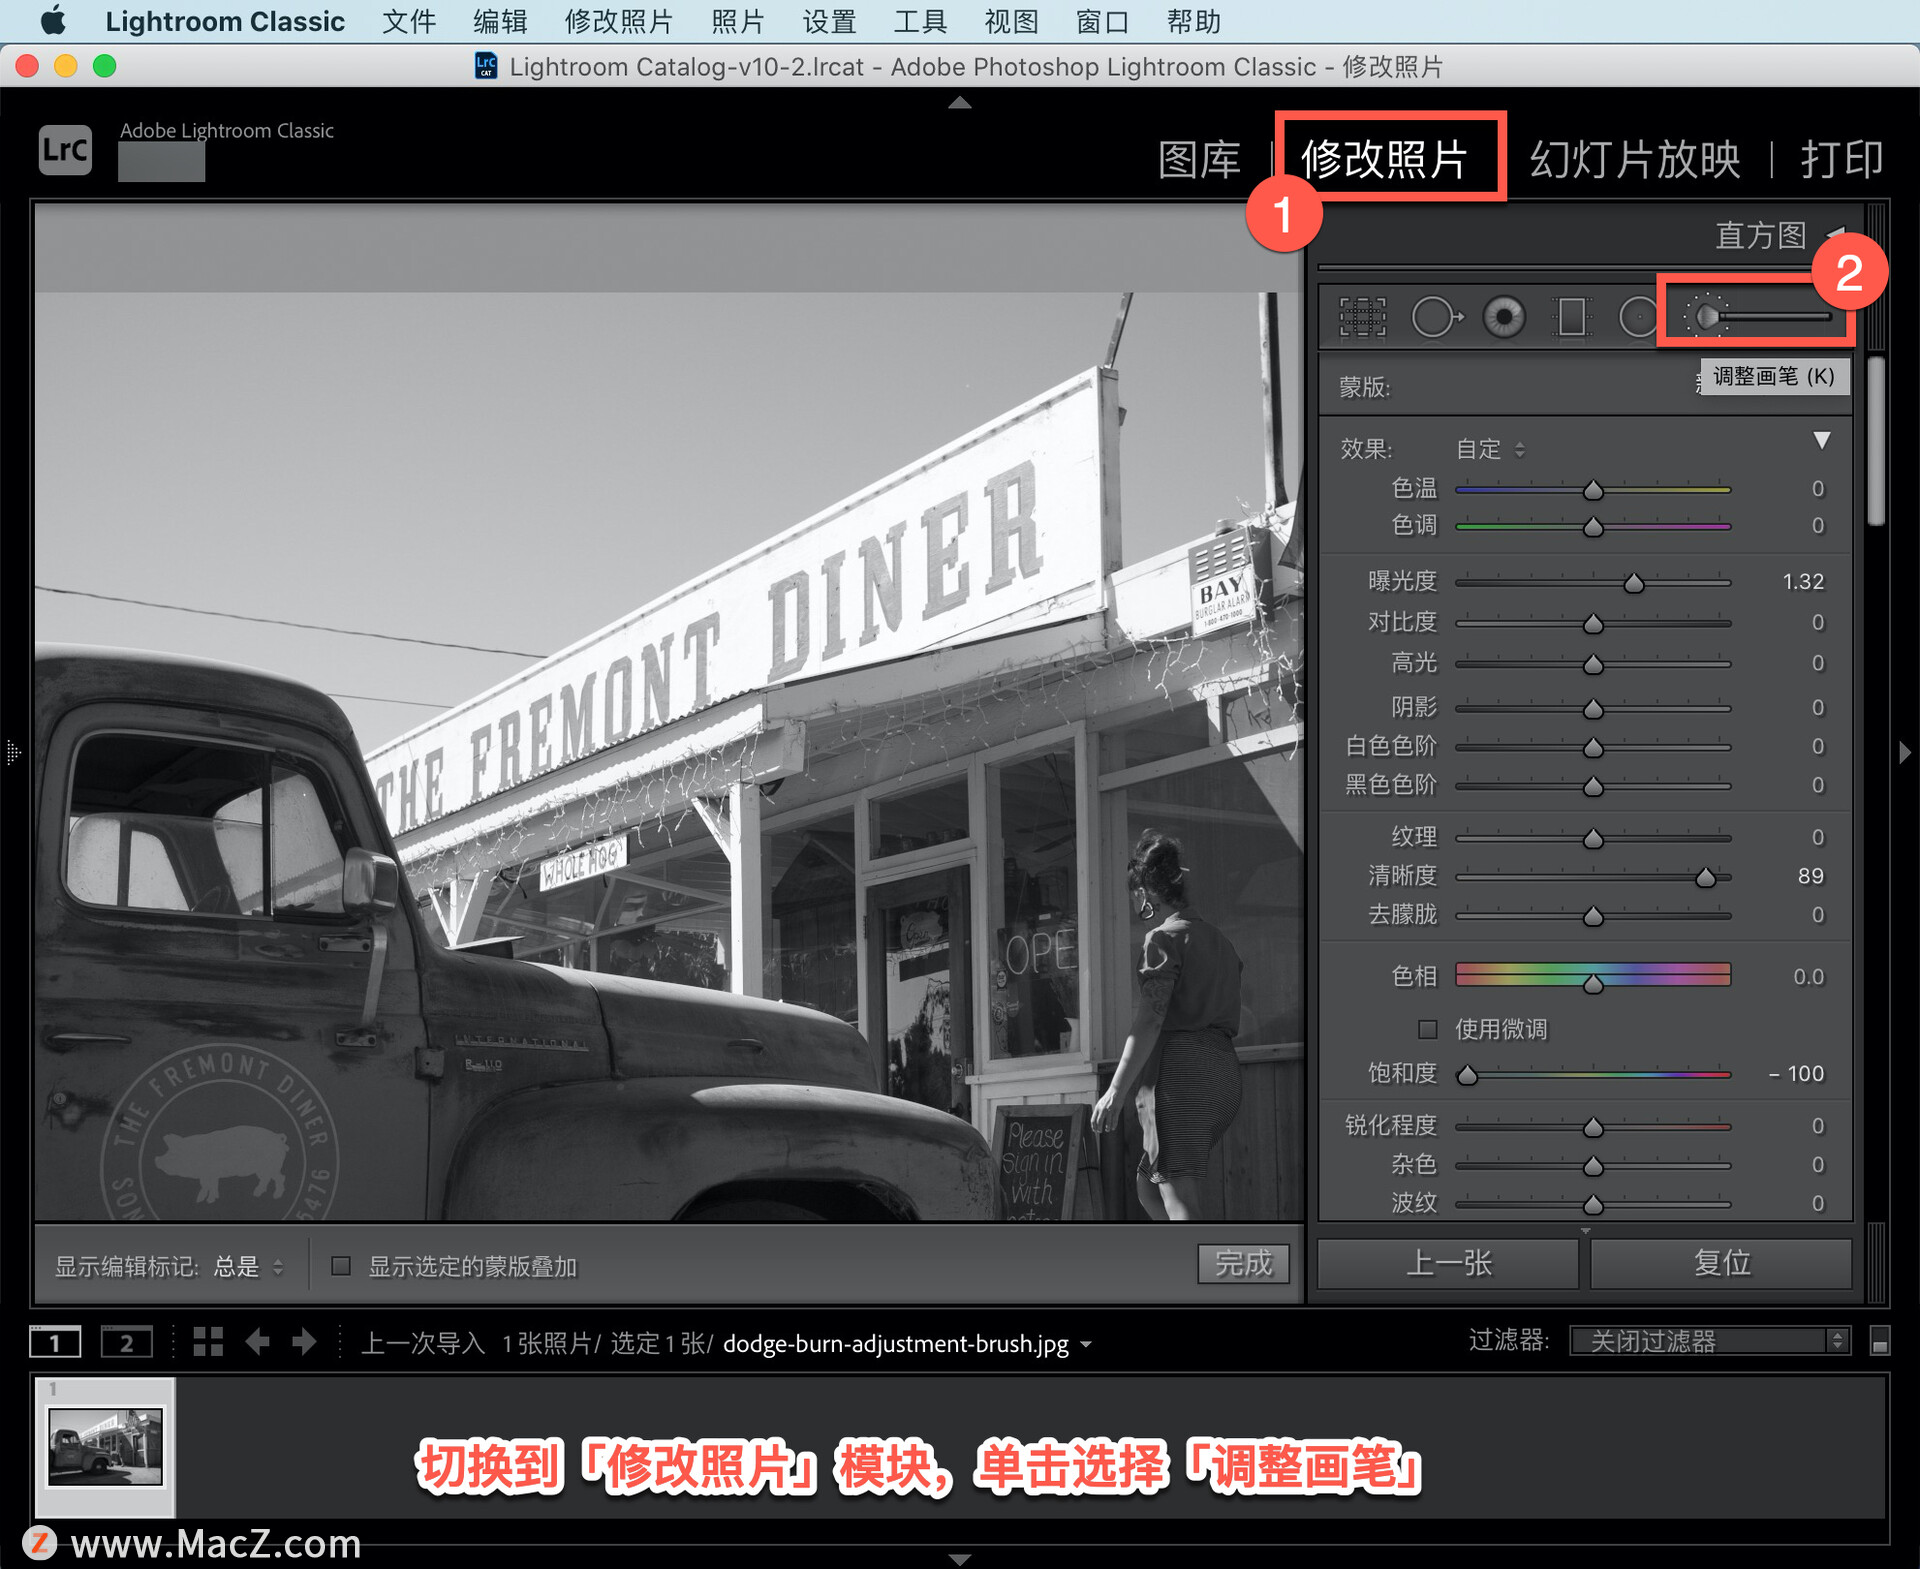The height and width of the screenshot is (1569, 1920).
Task: Switch to Grid view icon
Action: tap(207, 1342)
